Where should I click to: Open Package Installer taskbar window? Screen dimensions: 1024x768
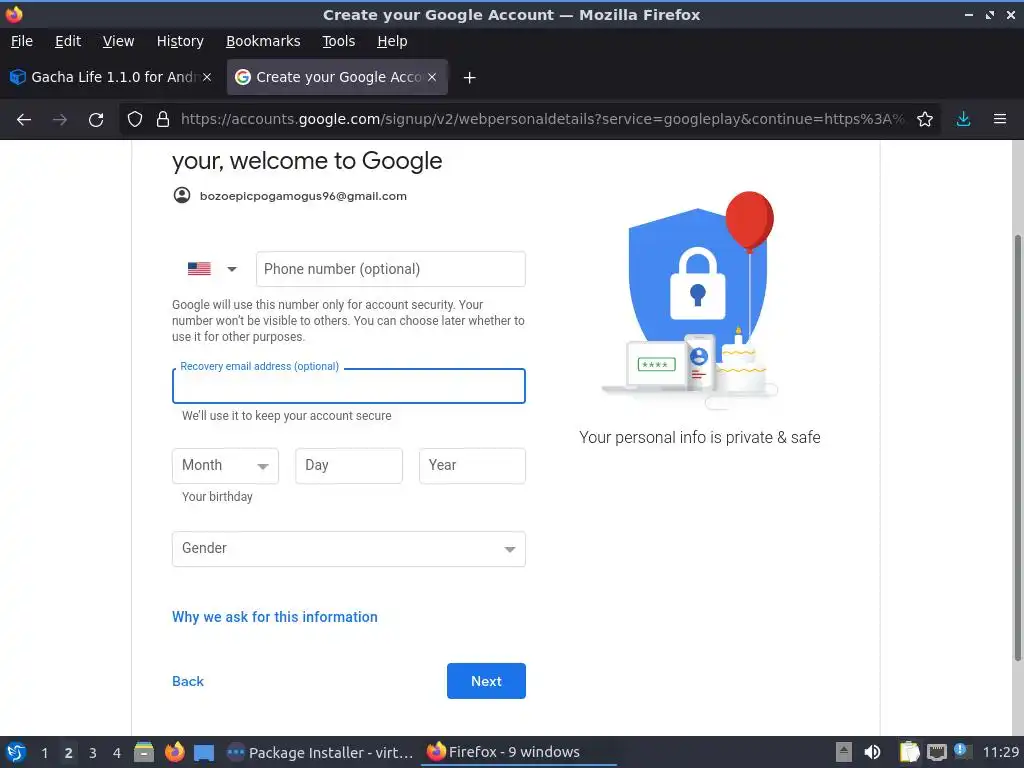pyautogui.click(x=320, y=752)
